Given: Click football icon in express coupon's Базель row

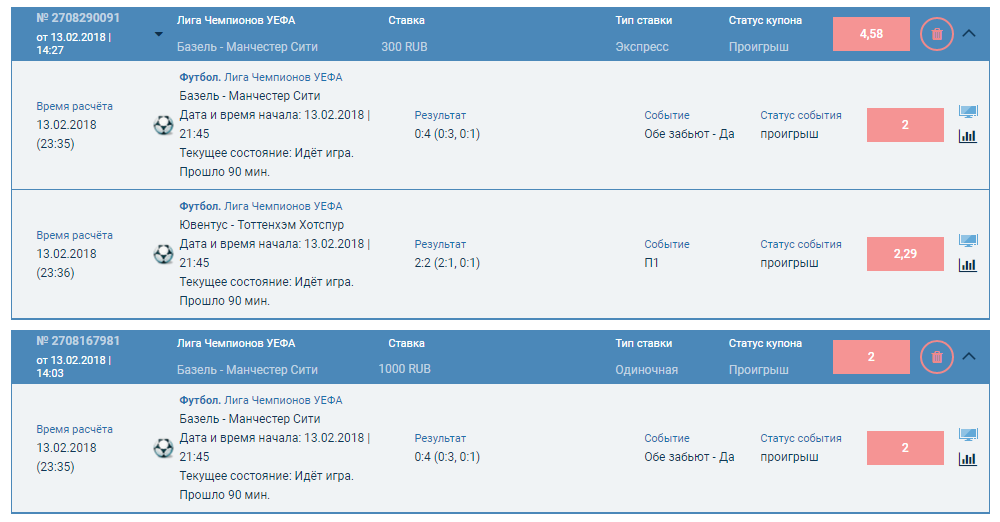Looking at the screenshot, I should pos(163,125).
